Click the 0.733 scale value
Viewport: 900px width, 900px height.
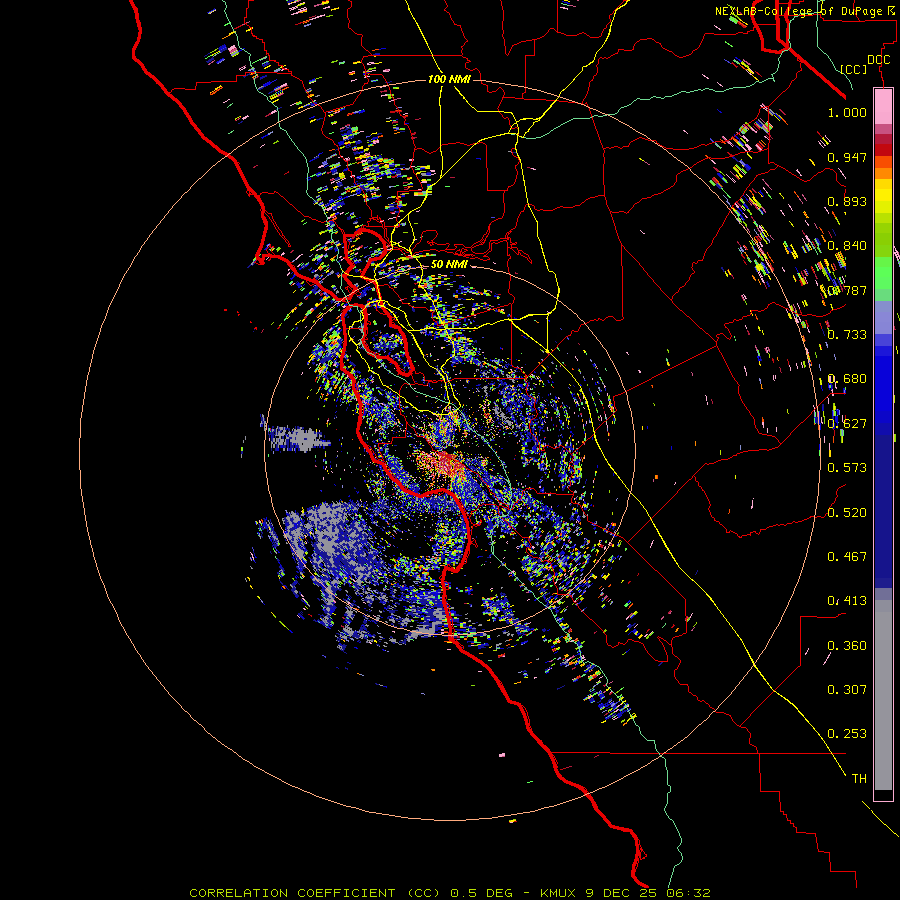click(847, 335)
